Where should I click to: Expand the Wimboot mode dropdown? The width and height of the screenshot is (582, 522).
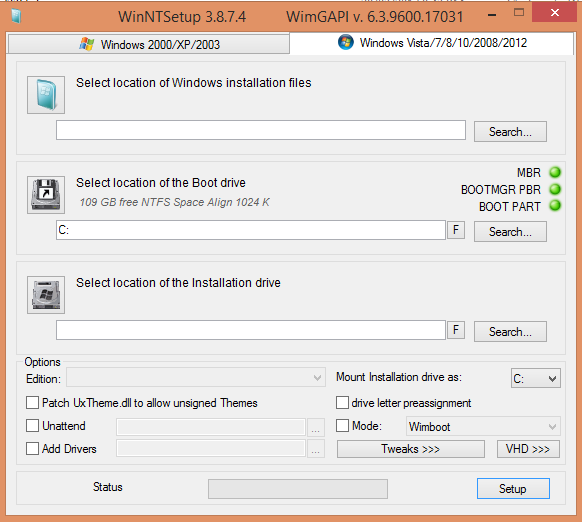coord(483,426)
